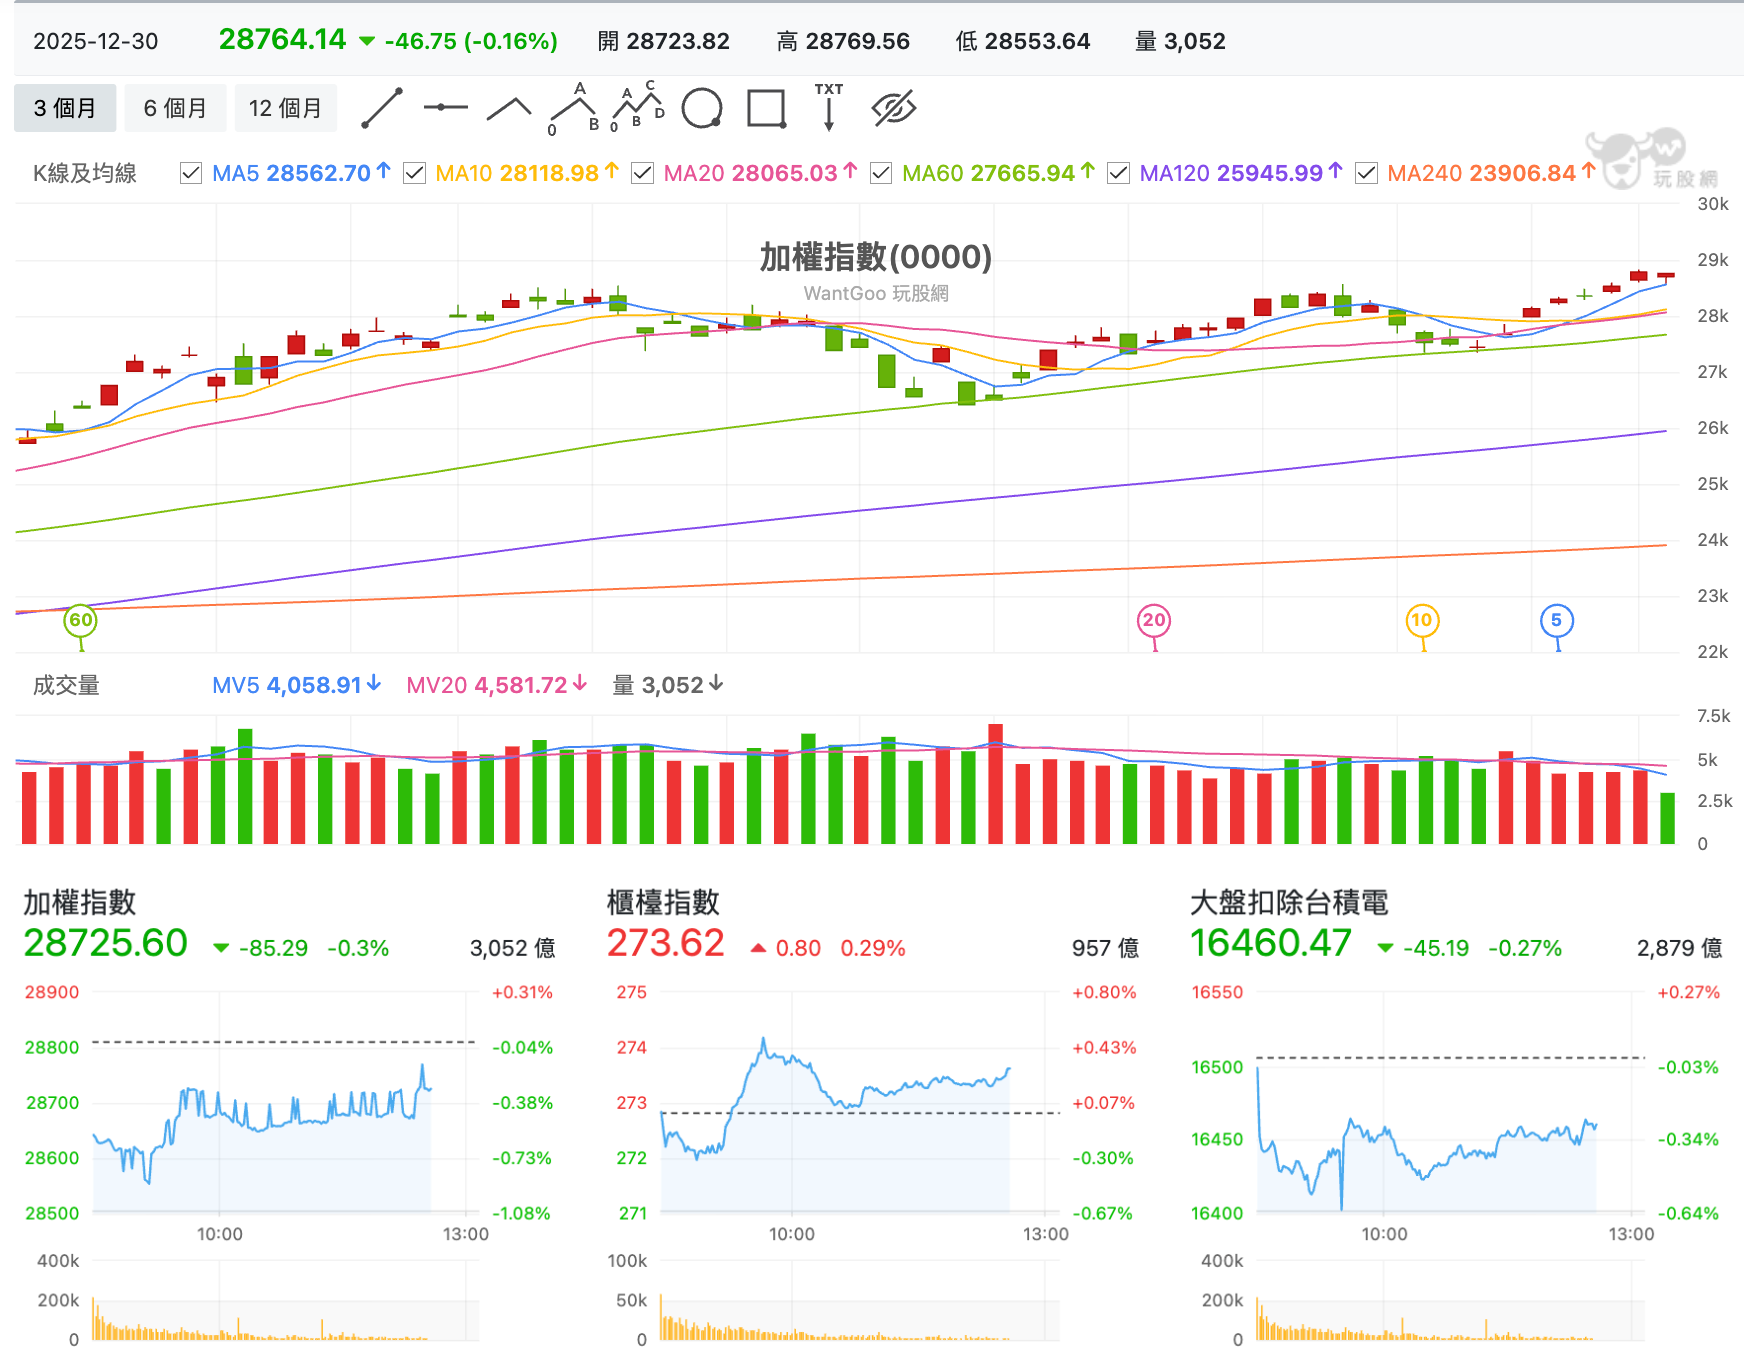This screenshot has width=1744, height=1363.
Task: Toggle drawings visibility with the eye icon
Action: click(893, 108)
